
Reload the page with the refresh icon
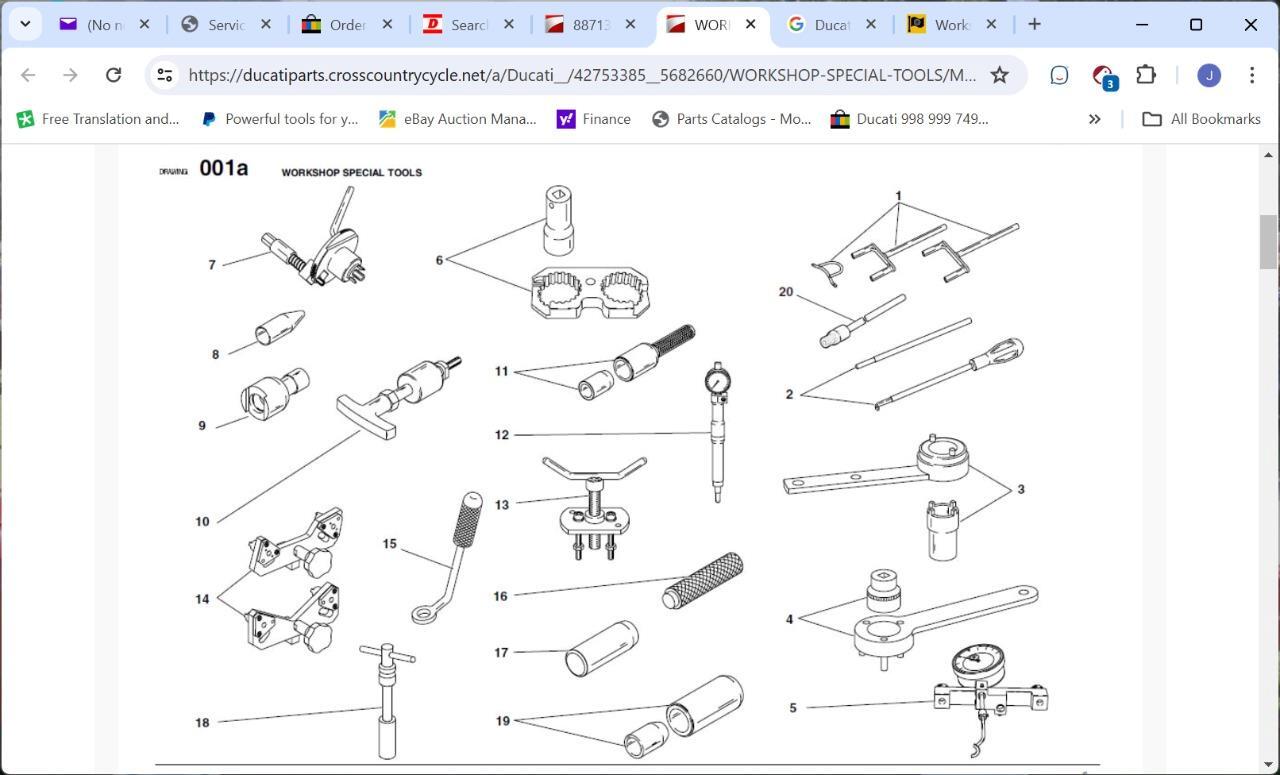(113, 75)
